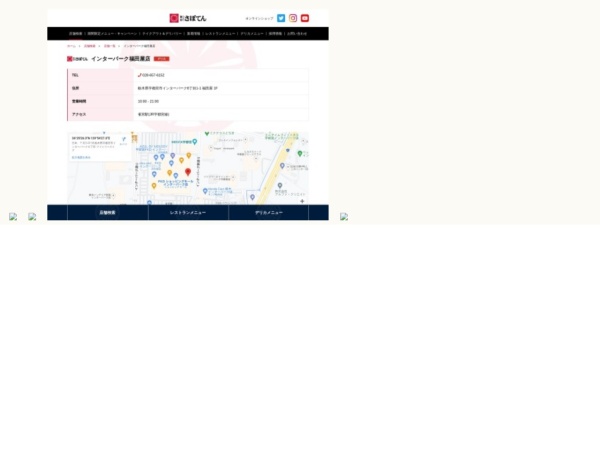The width and height of the screenshot is (600, 450).
Task: Open the Twitter social icon
Action: [281, 18]
